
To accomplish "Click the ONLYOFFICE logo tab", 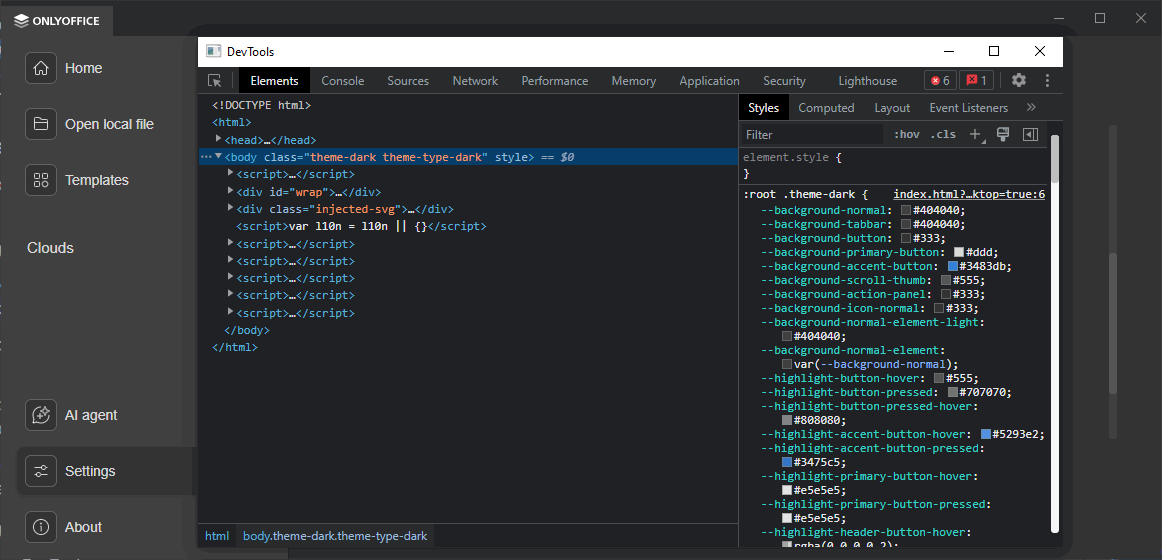I will tap(56, 21).
